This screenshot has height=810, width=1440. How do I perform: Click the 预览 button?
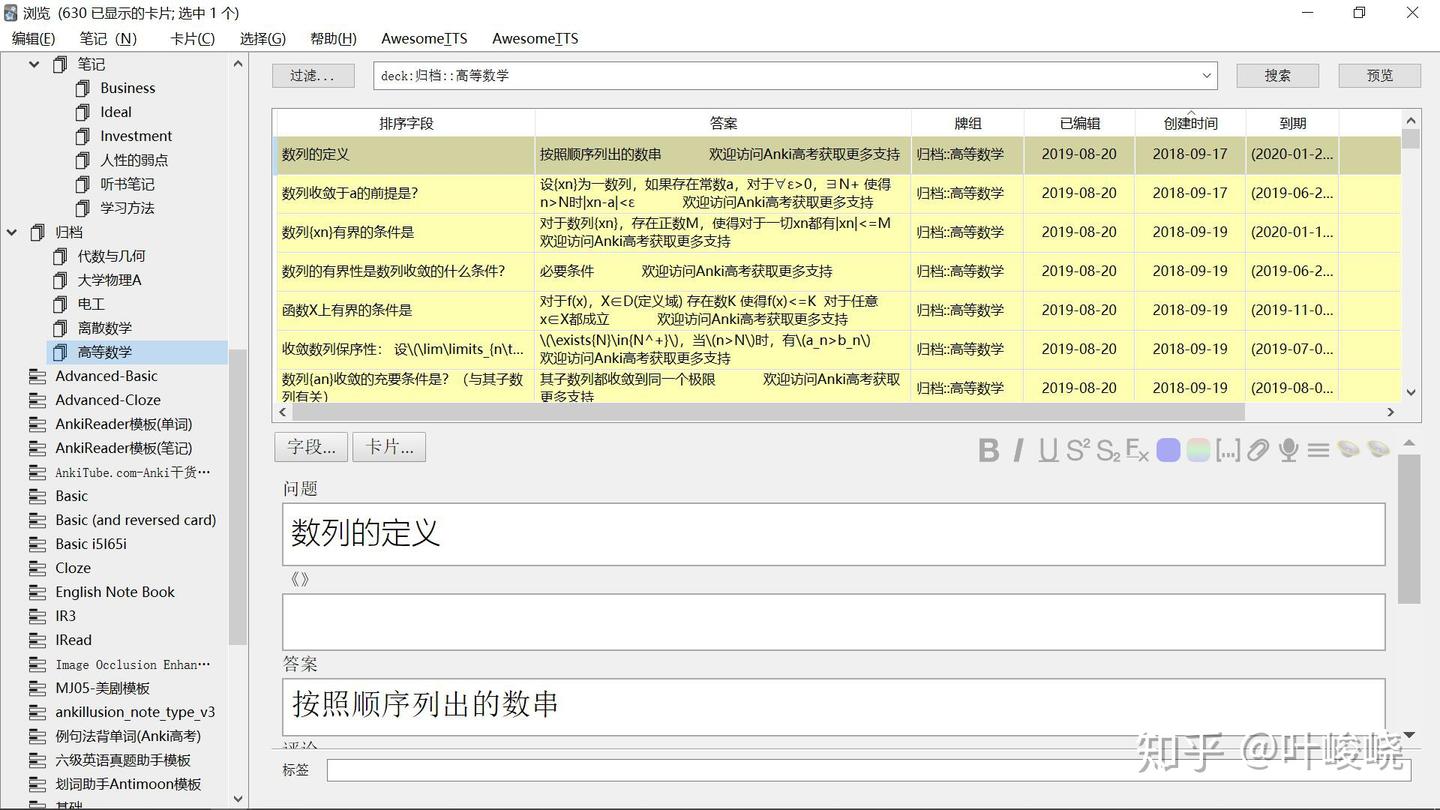pos(1380,76)
